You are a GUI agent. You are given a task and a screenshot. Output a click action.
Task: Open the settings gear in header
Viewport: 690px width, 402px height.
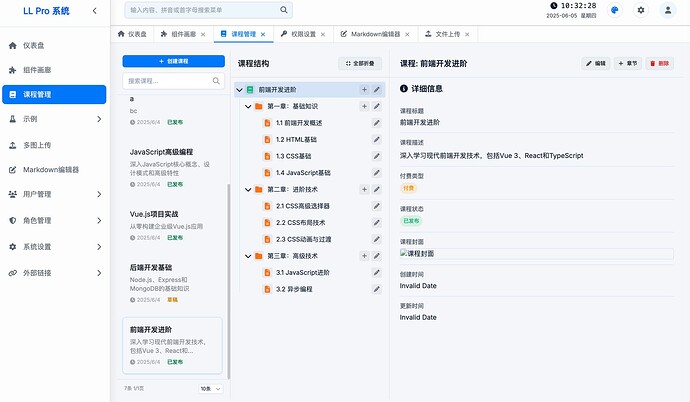pyautogui.click(x=641, y=10)
